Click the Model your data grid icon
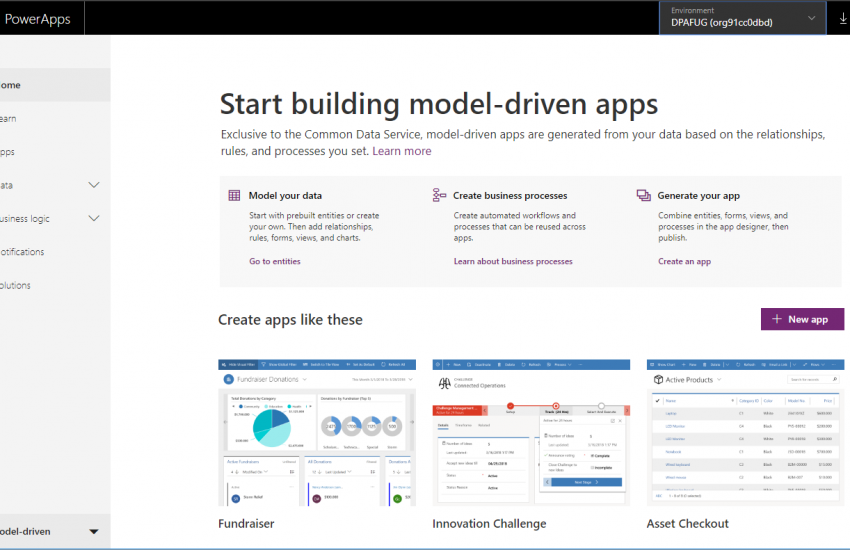850x550 pixels. (234, 196)
